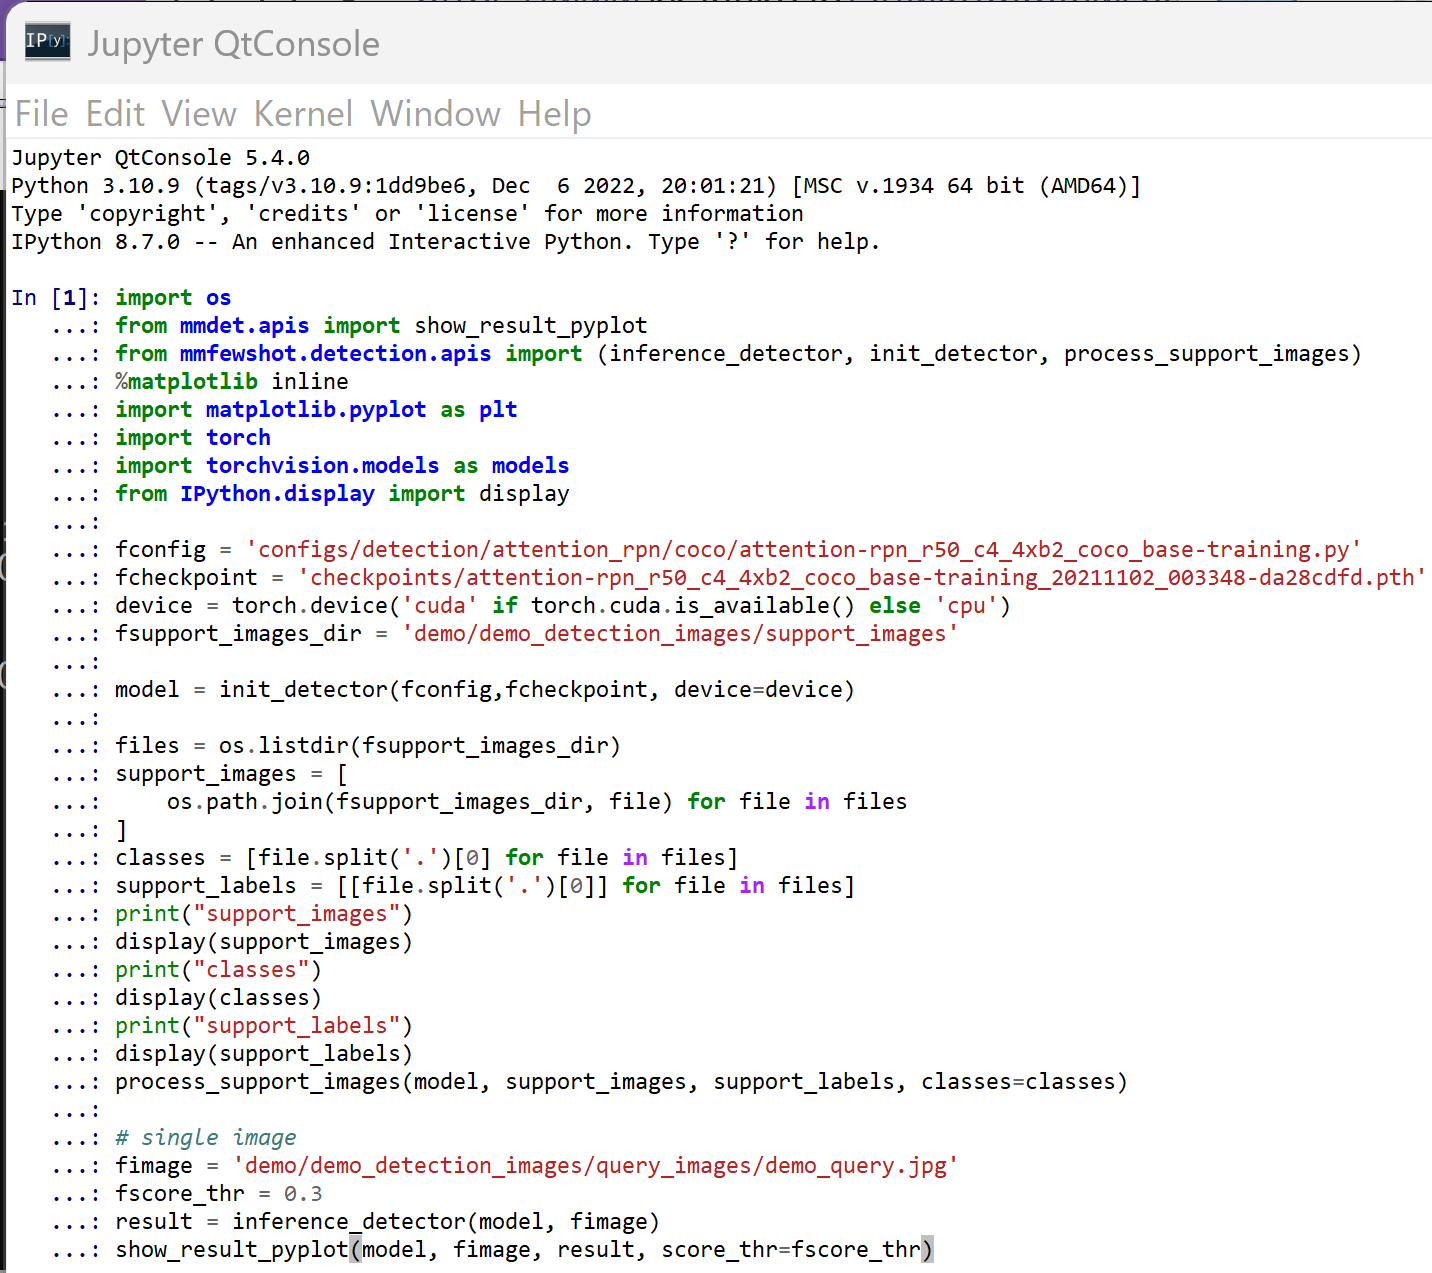Click the 'fscore_thr = 0.3' line

coord(219,1194)
